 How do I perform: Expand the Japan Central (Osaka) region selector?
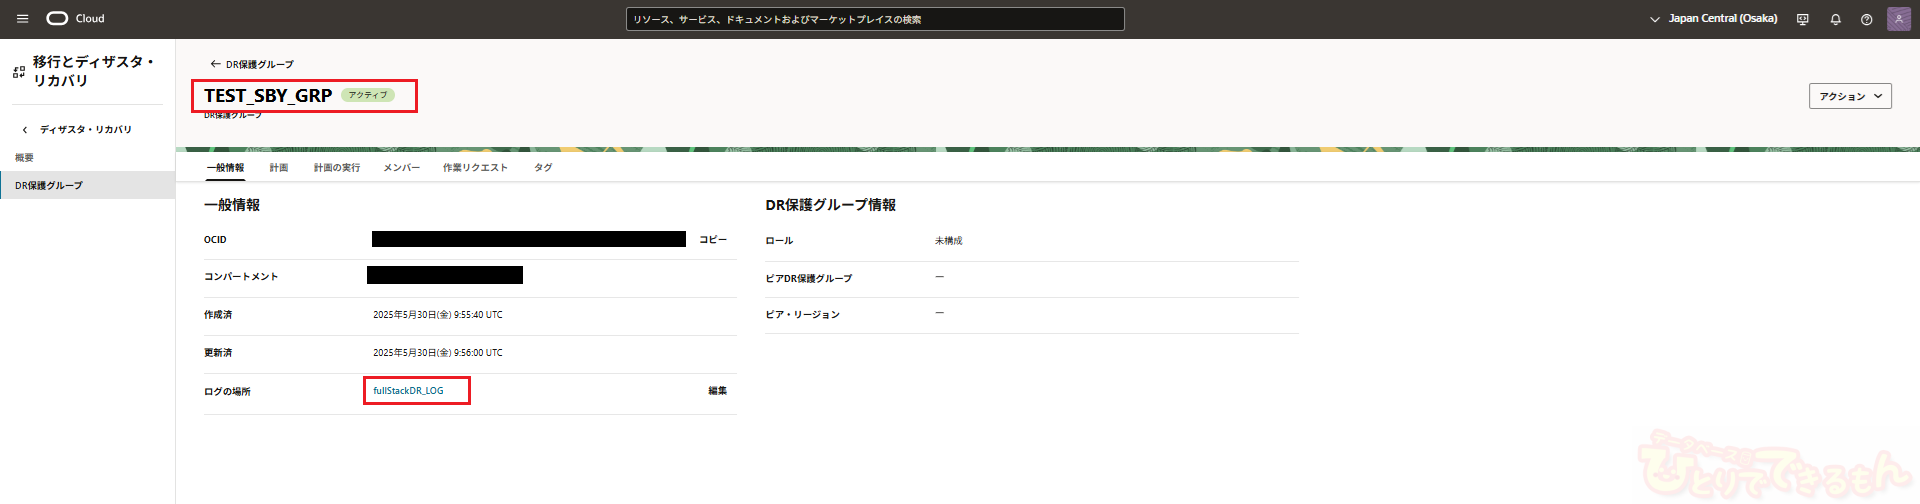[1714, 19]
